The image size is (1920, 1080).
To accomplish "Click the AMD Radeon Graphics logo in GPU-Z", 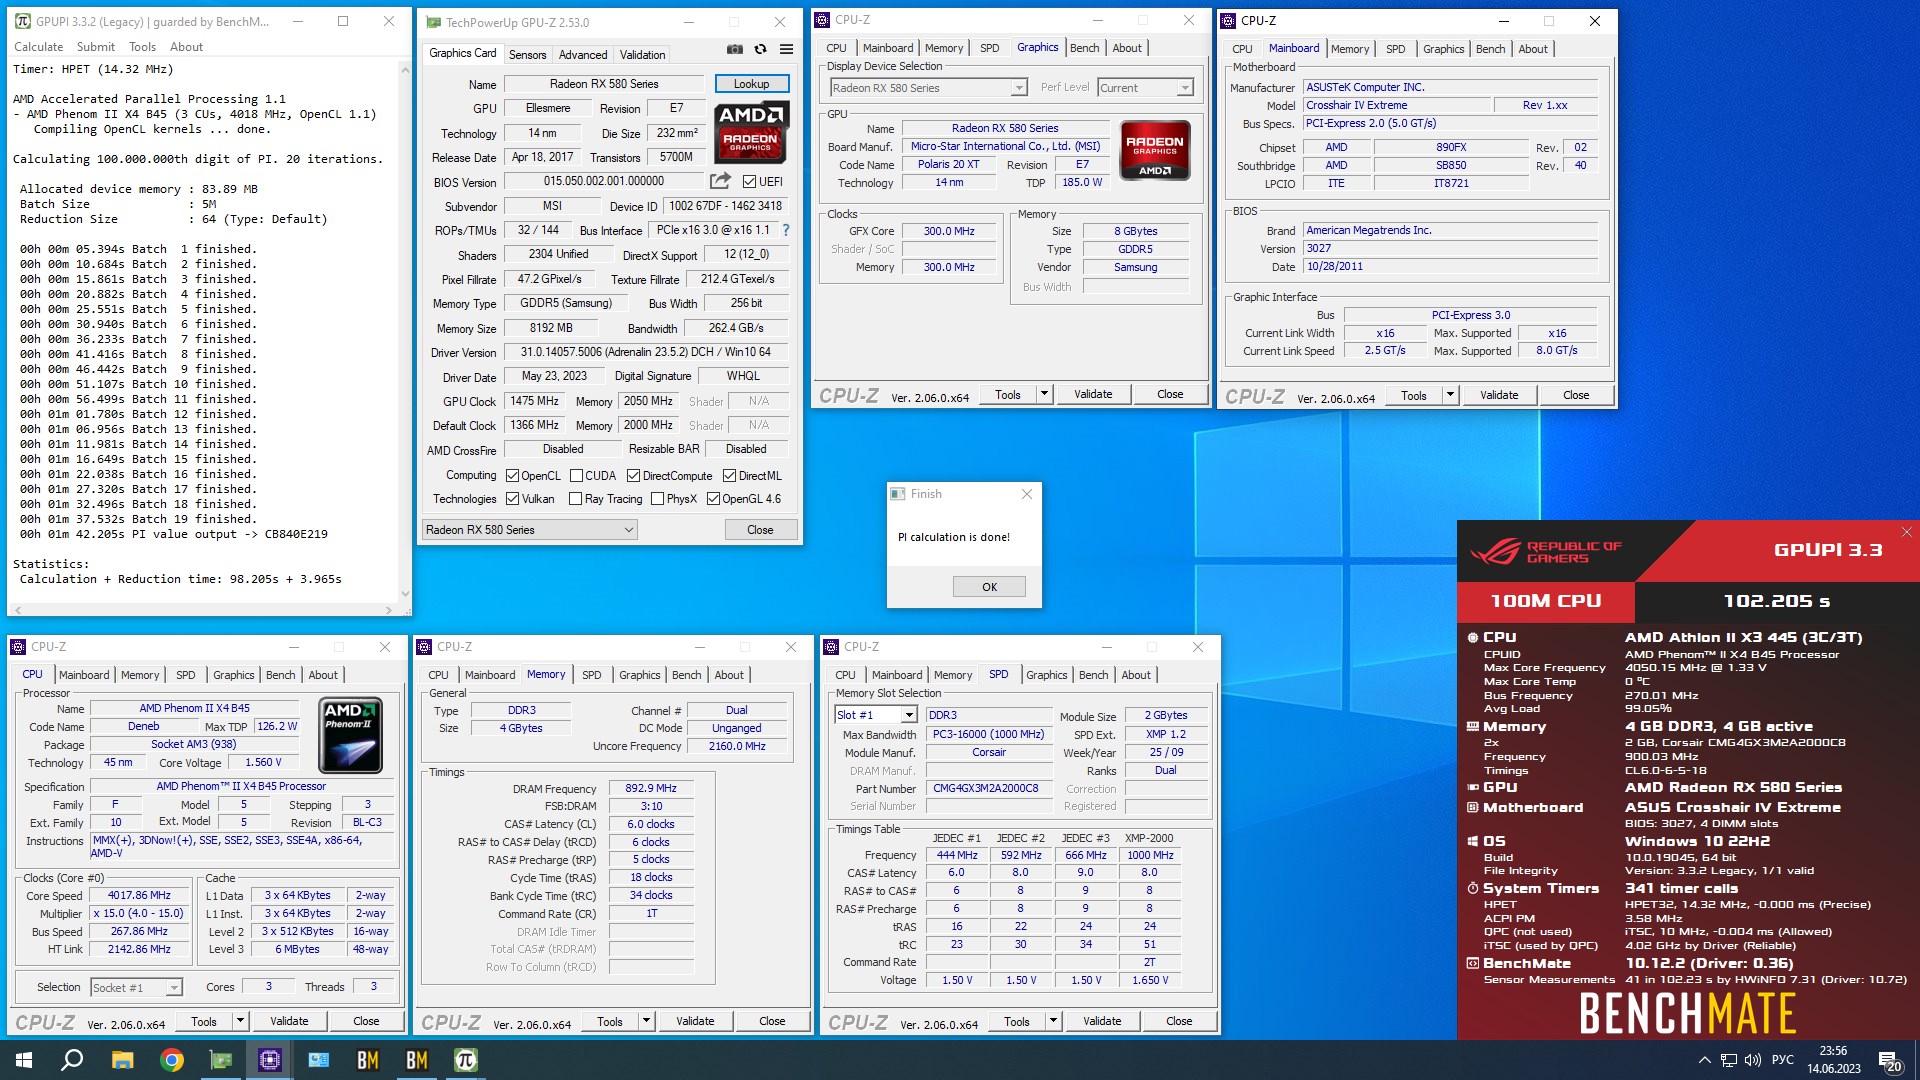I will pos(752,131).
